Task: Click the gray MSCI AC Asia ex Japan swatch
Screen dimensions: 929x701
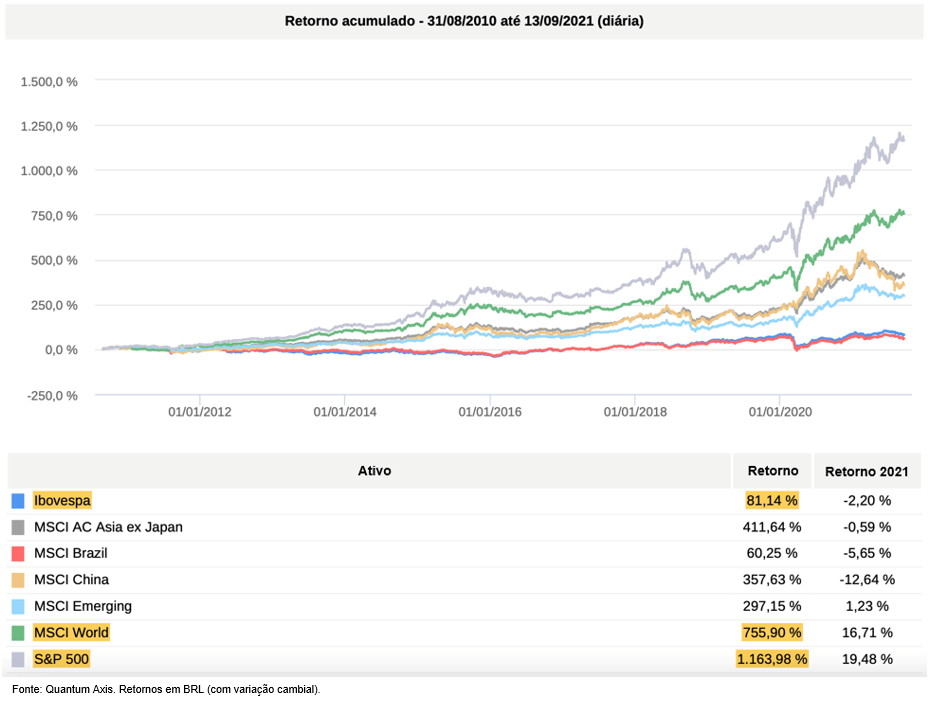Action: [18, 527]
